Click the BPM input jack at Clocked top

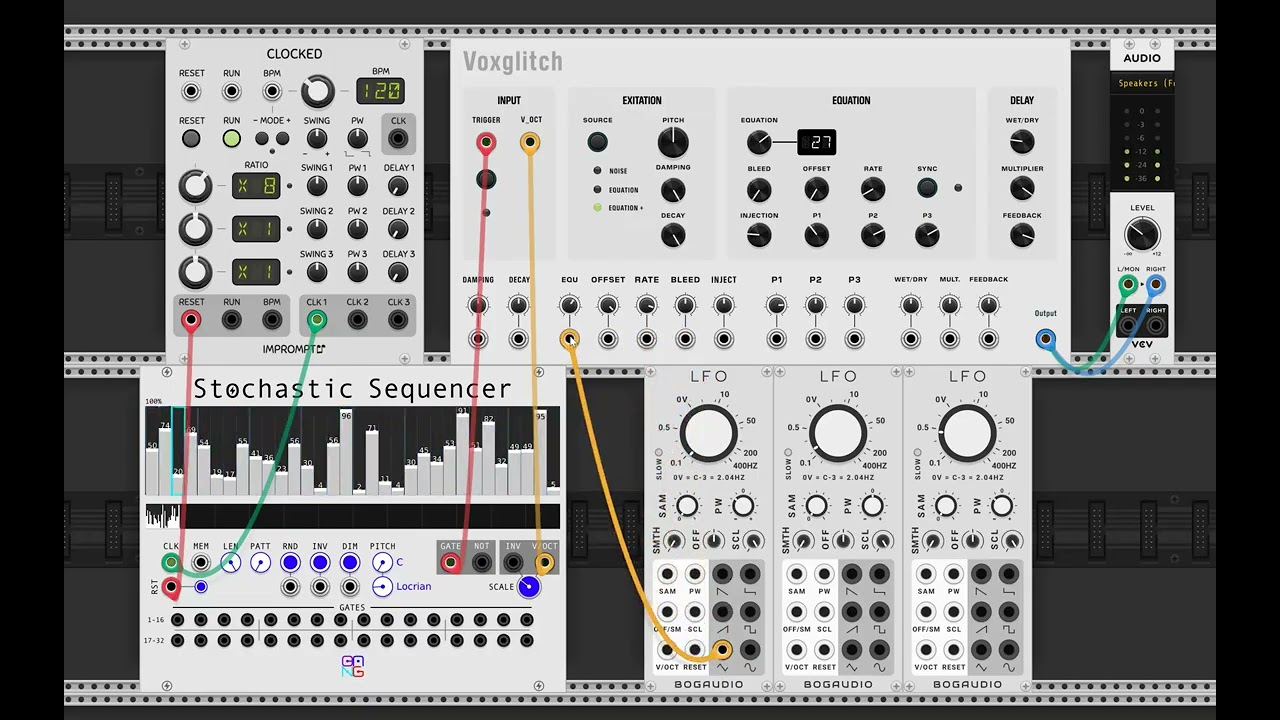pos(272,91)
